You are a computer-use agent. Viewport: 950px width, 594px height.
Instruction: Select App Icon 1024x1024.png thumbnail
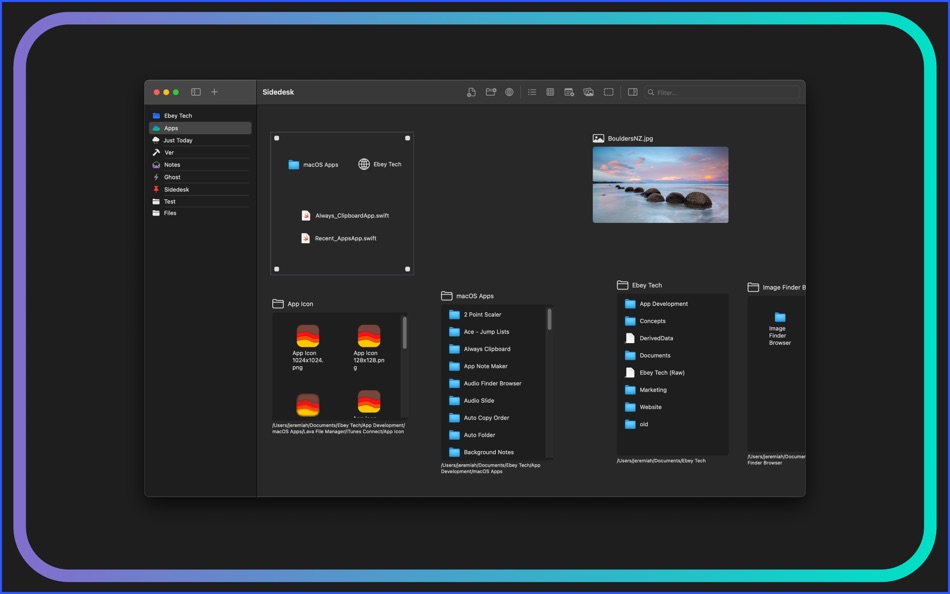coord(308,336)
